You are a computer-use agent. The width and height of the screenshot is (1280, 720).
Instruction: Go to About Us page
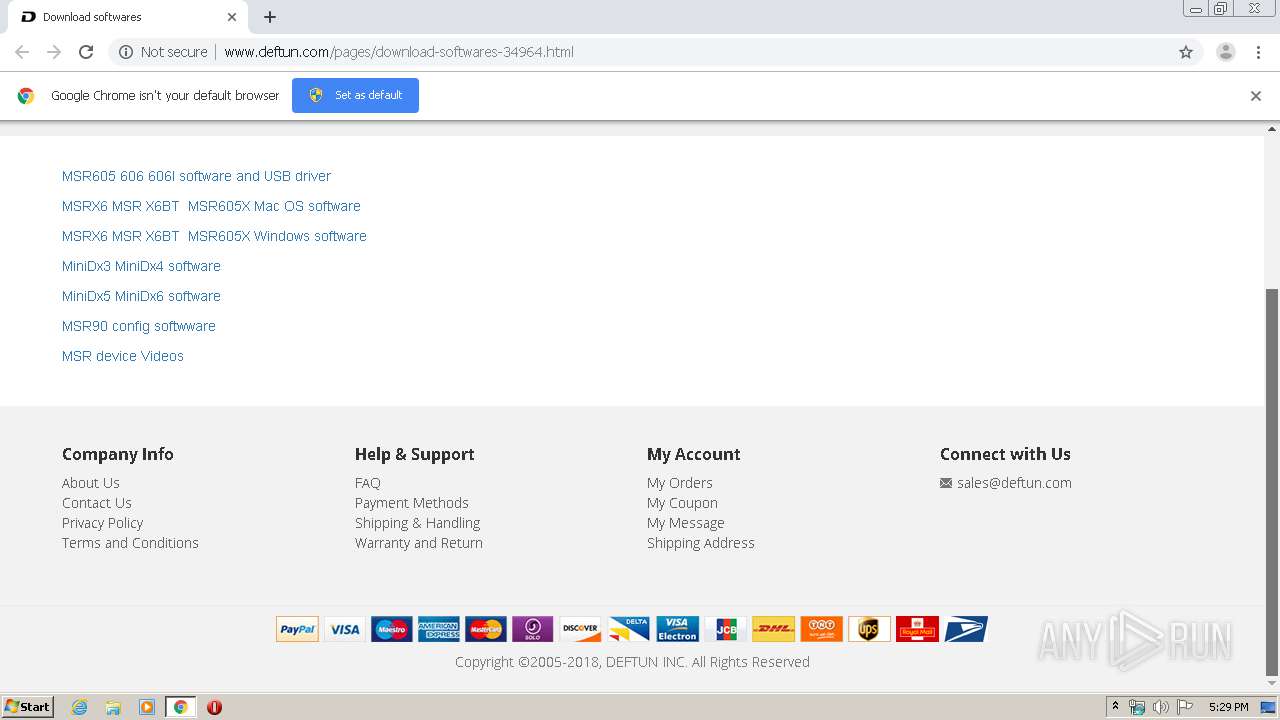click(x=91, y=483)
